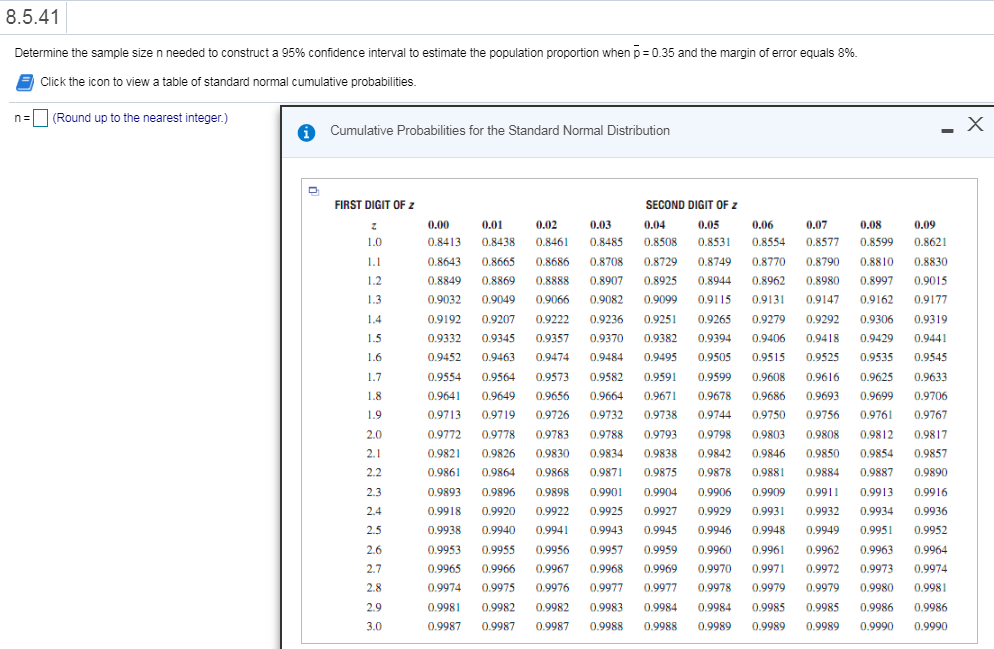Click the table value 0.9901
The height and width of the screenshot is (649, 994).
[606, 492]
